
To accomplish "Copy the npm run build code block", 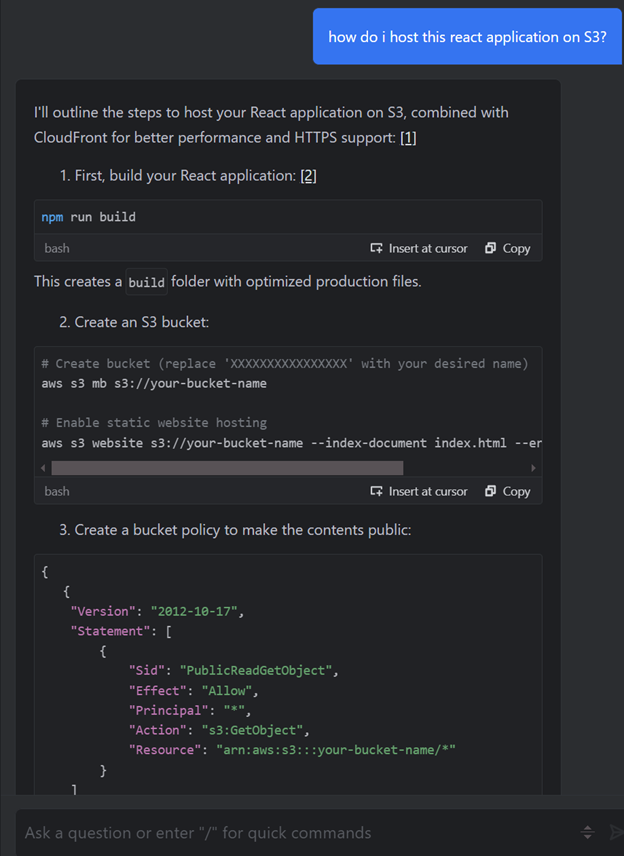I will click(x=508, y=248).
